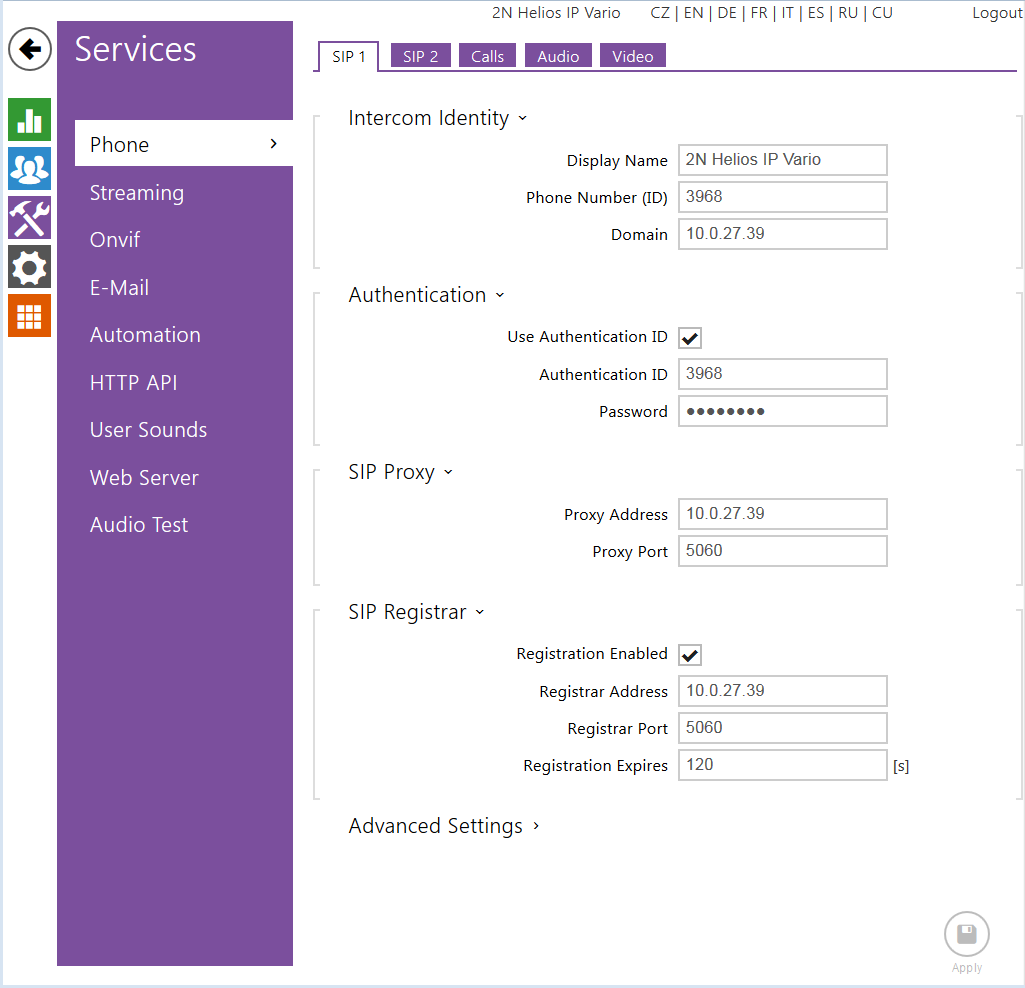
Task: Switch to the SIP 2 tab
Action: [421, 57]
